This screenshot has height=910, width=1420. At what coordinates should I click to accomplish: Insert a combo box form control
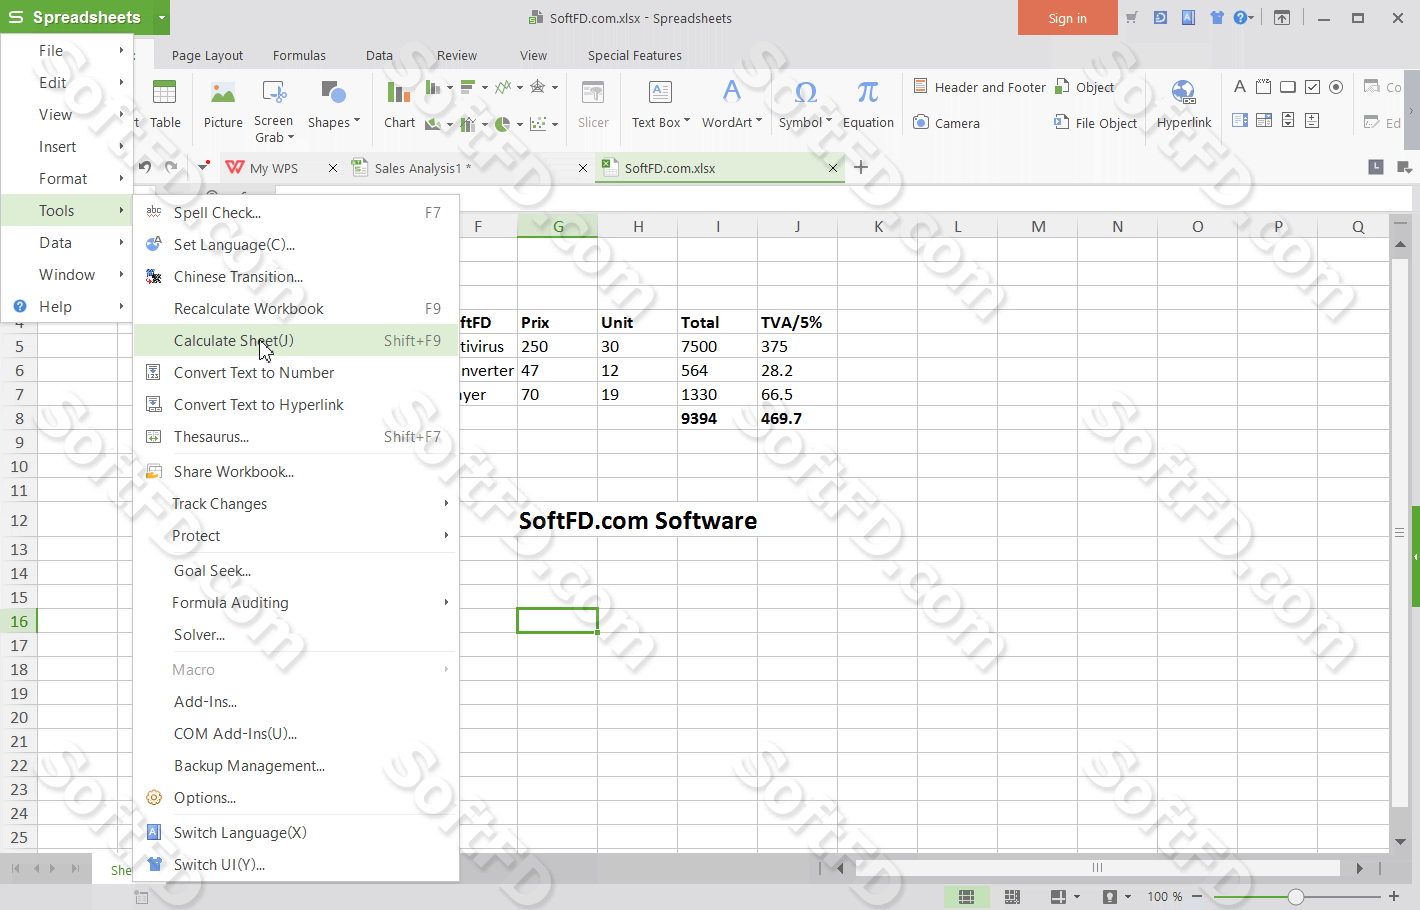point(1264,120)
